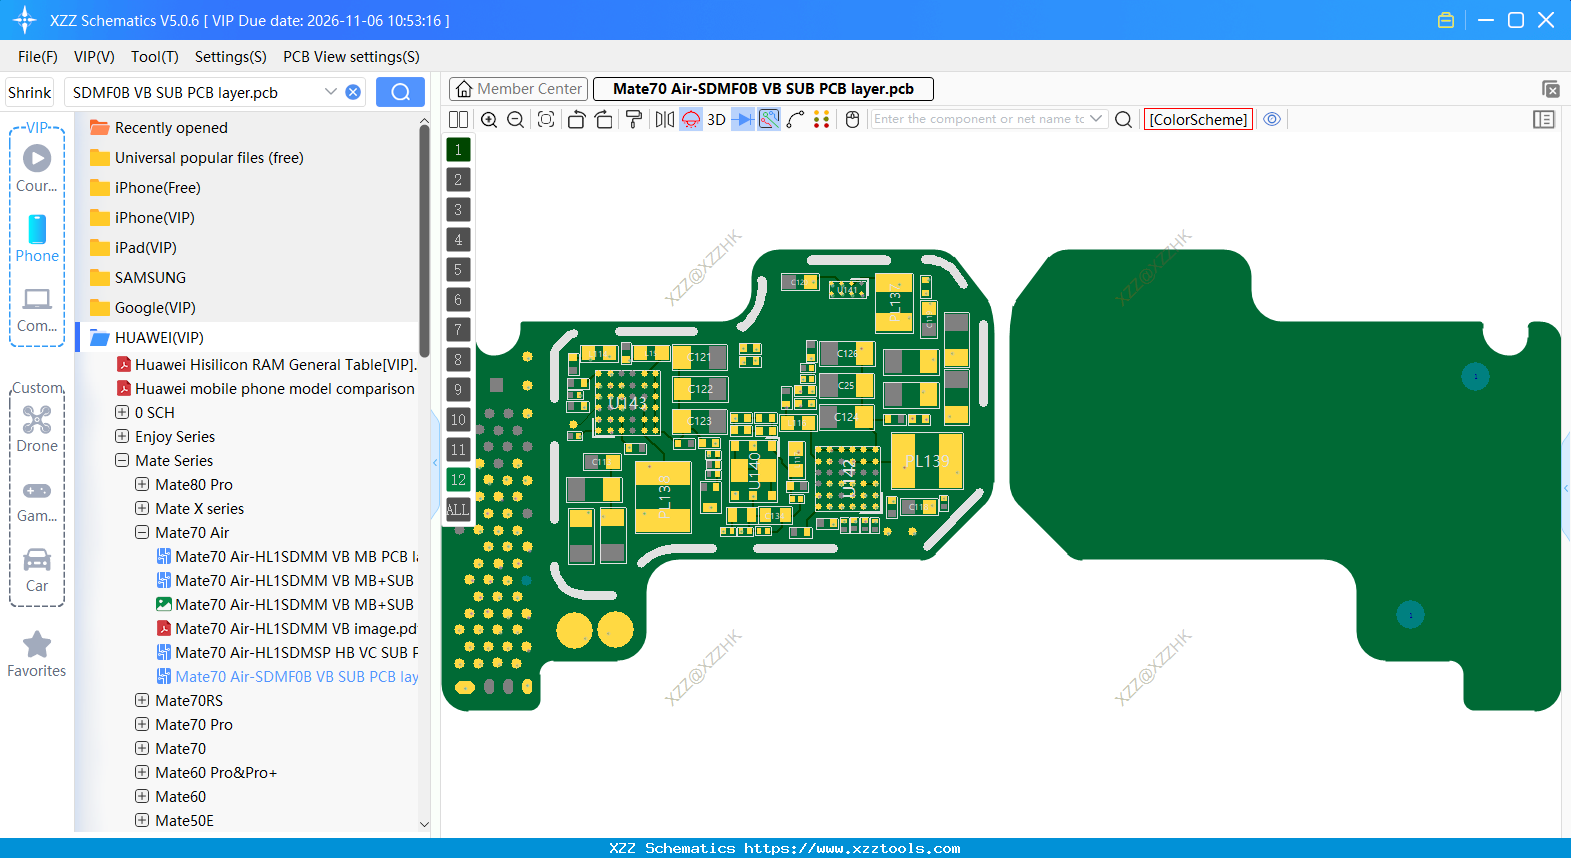Show ALL PCB layers
The width and height of the screenshot is (1571, 858).
(458, 510)
